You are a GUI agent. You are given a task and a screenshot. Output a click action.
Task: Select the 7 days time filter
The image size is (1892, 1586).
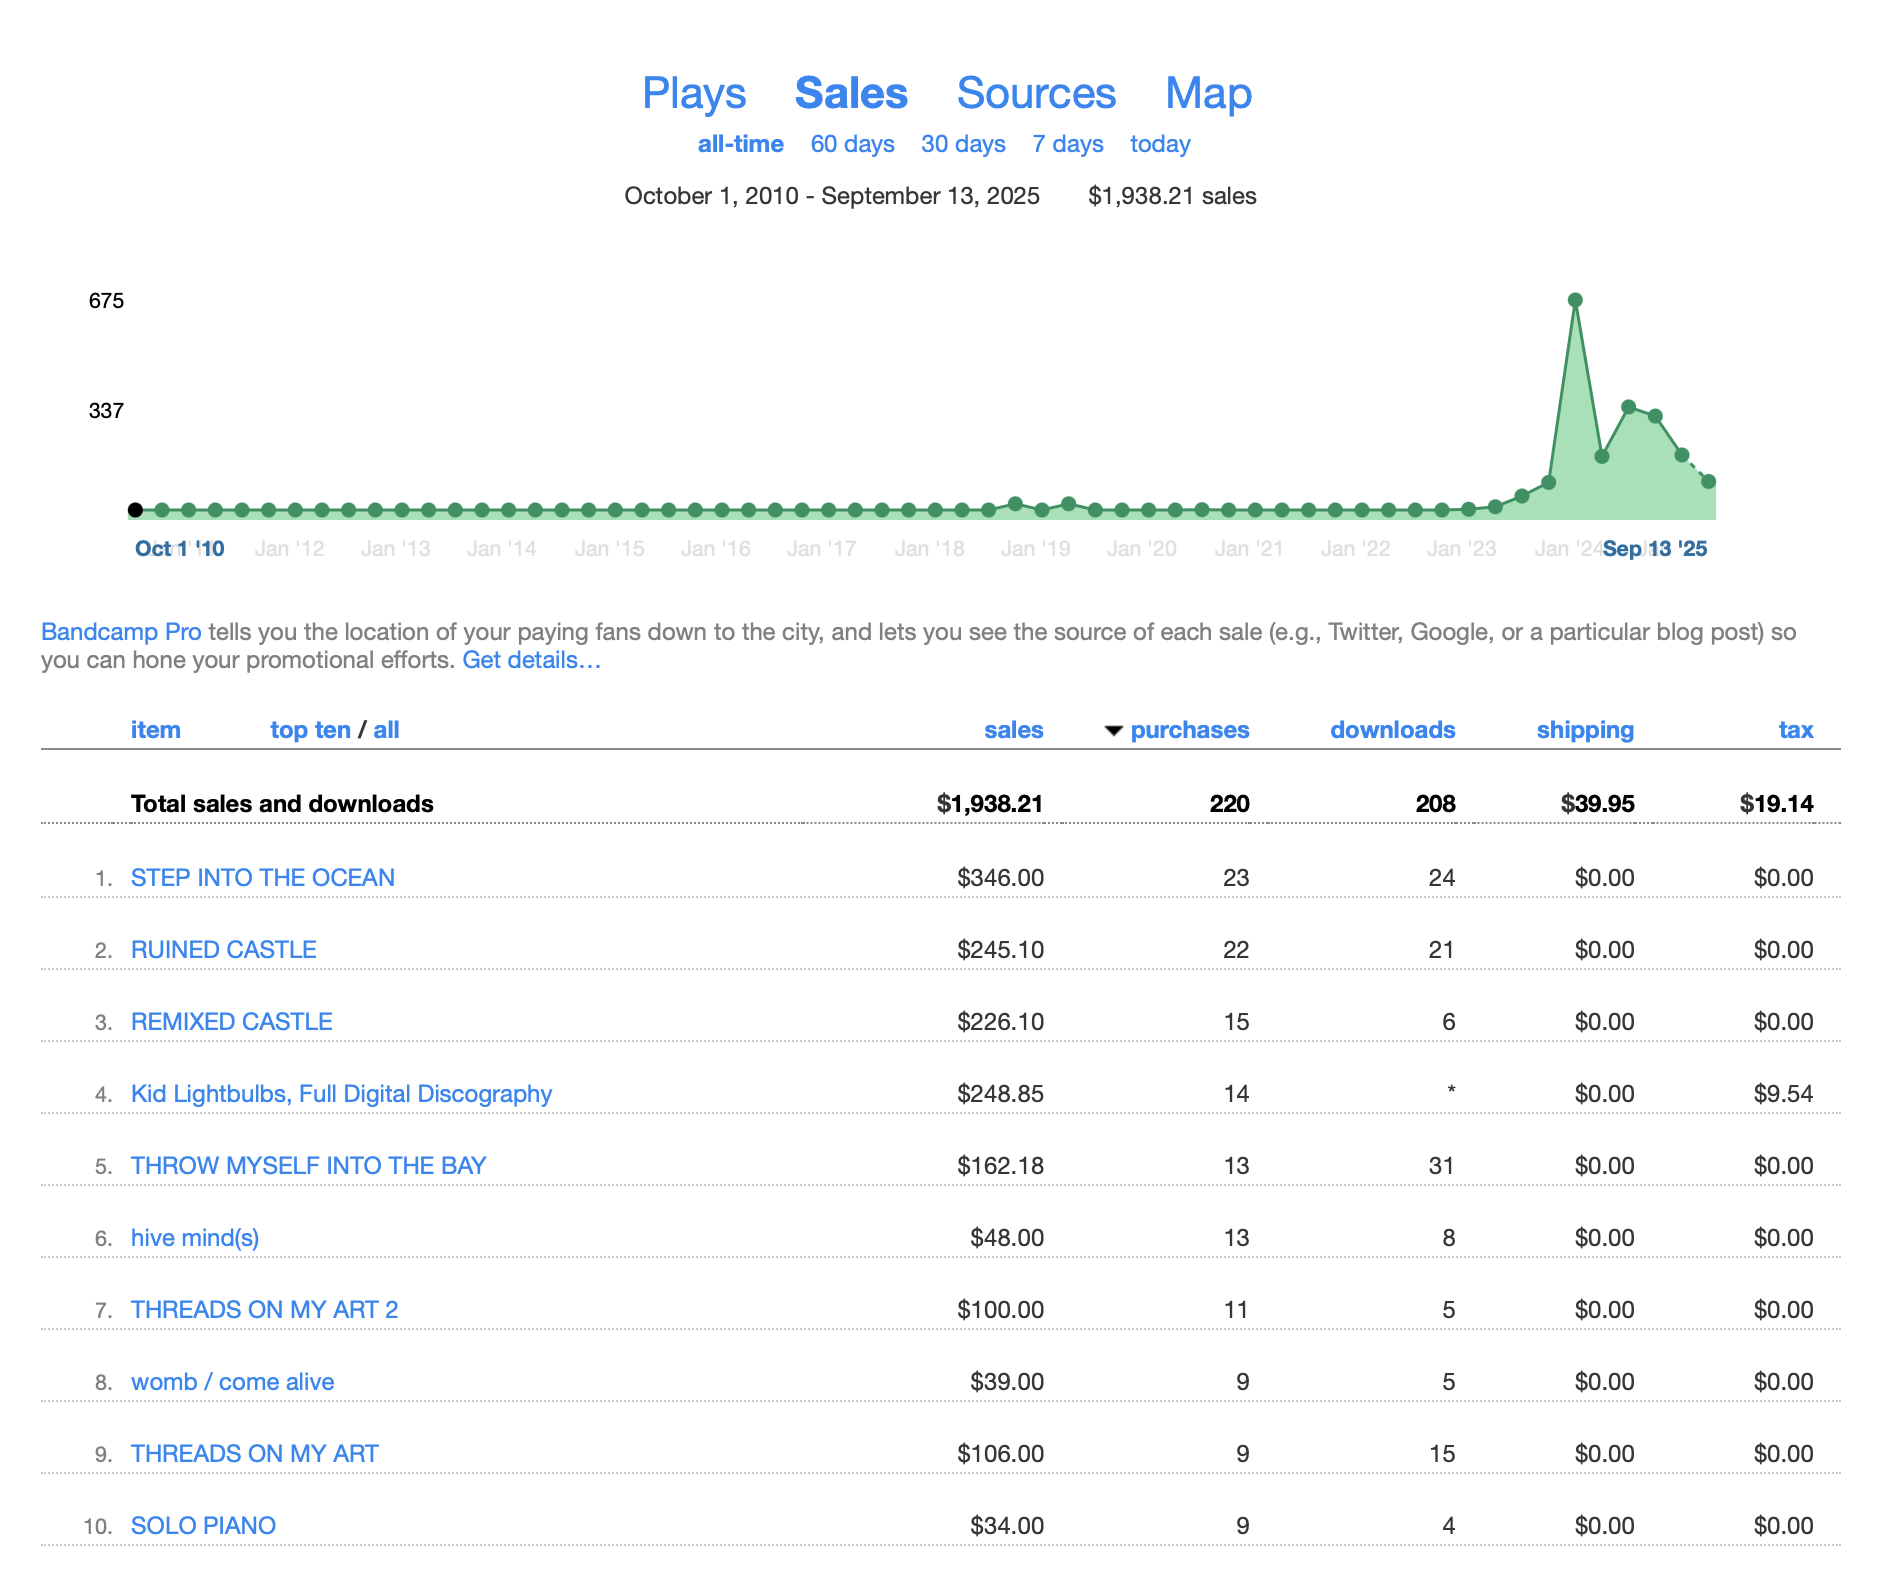tap(1067, 144)
